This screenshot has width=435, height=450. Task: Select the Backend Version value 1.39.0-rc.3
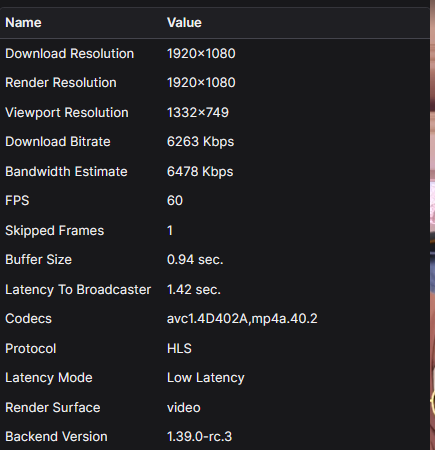[199, 437]
